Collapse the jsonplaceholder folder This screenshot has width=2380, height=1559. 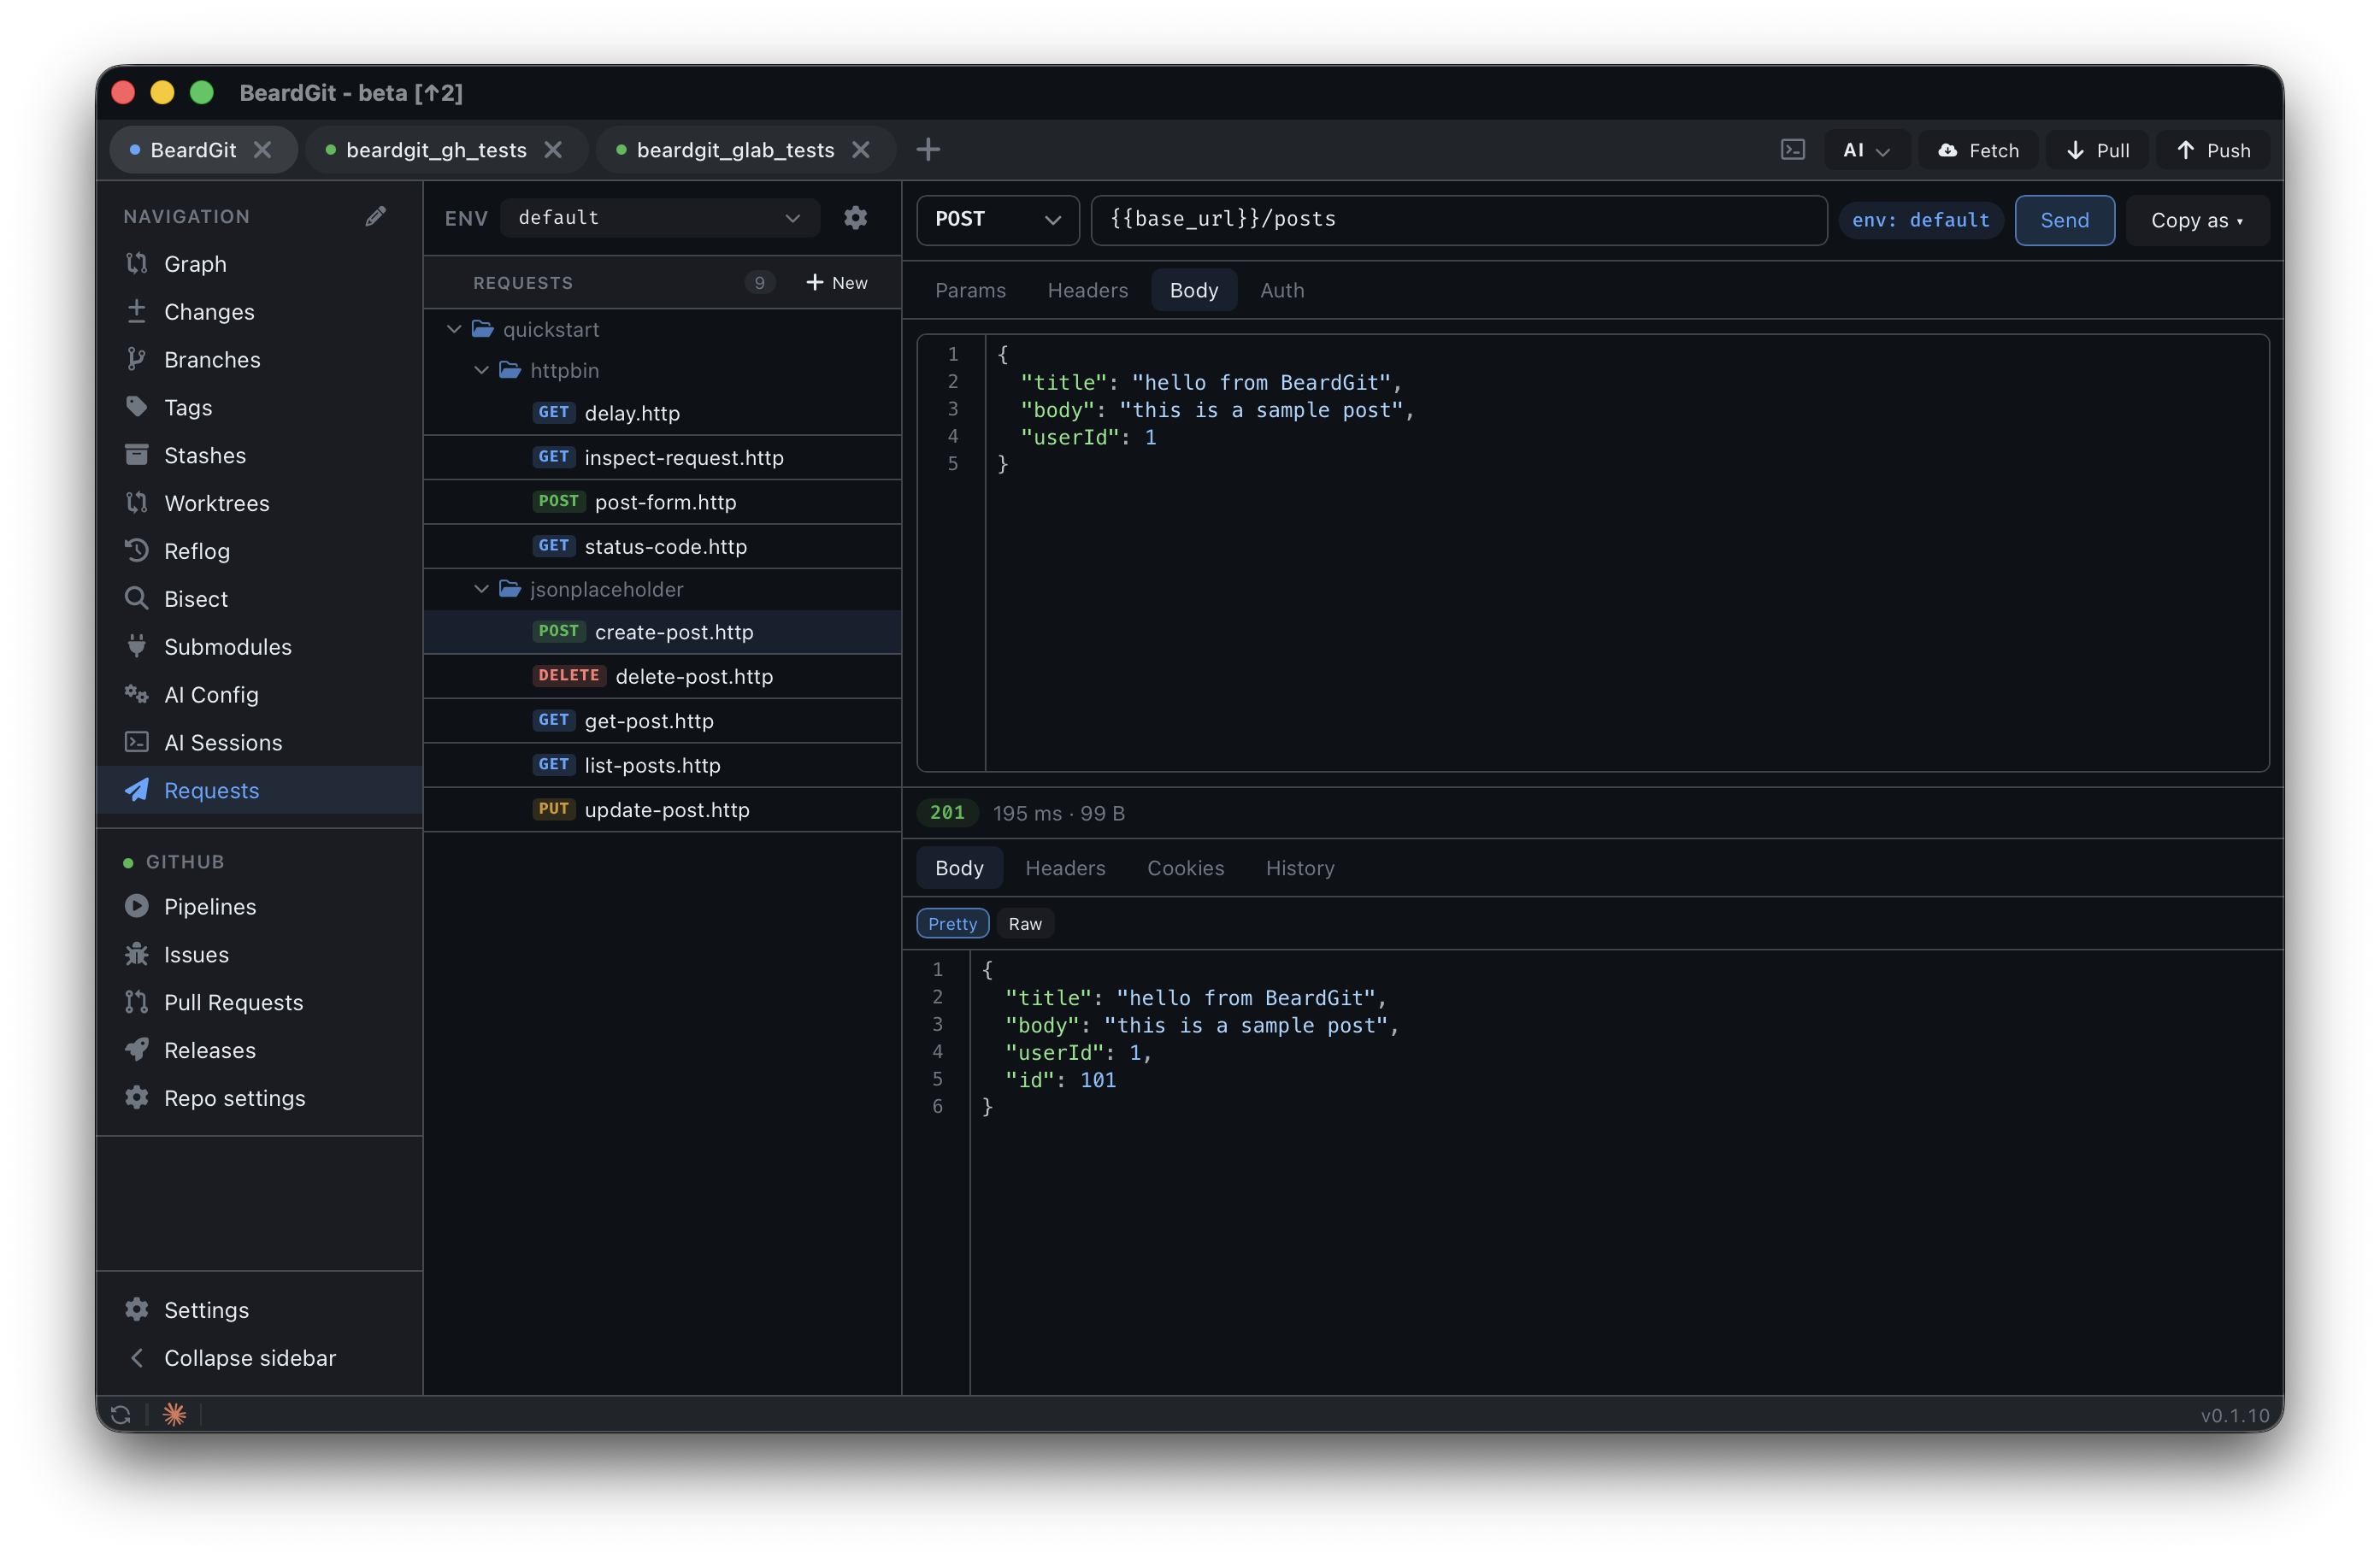tap(481, 589)
